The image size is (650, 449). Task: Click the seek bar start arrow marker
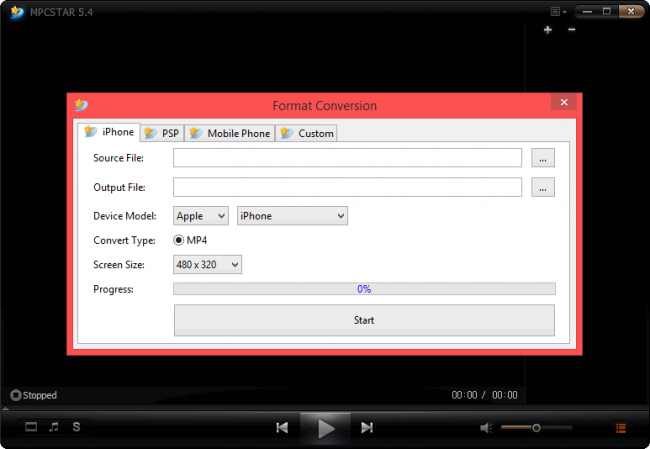tap(5, 408)
